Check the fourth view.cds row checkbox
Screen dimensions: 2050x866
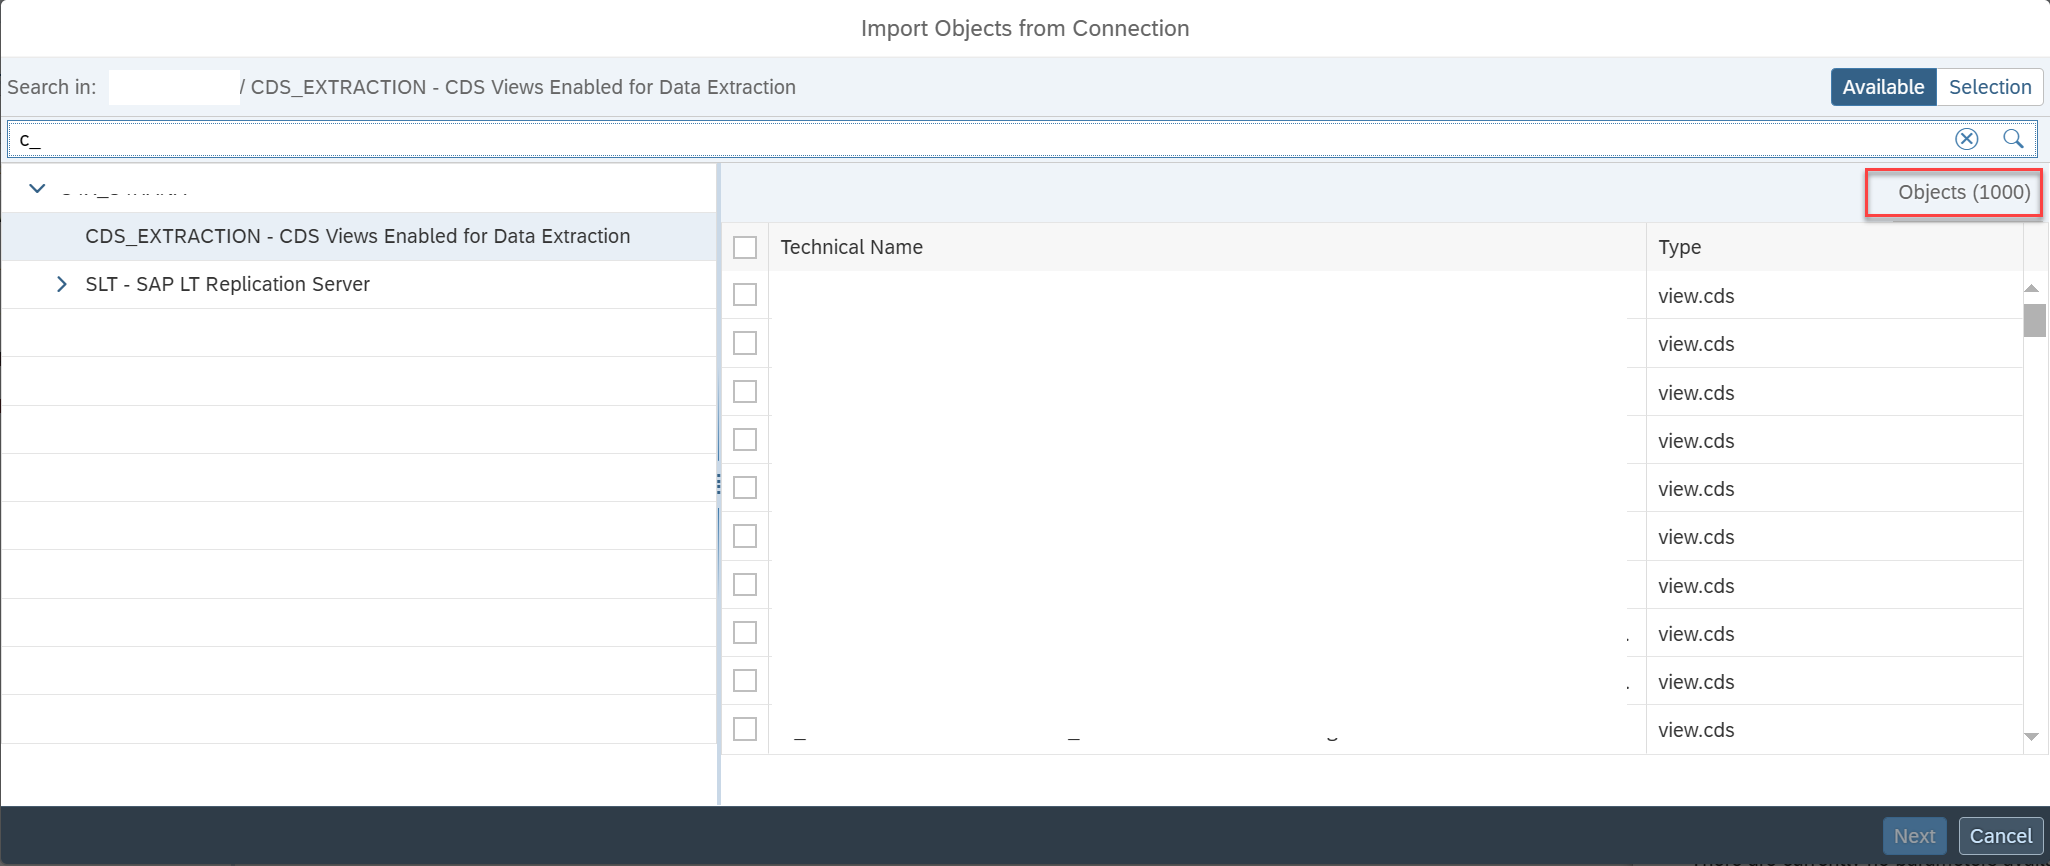tap(745, 439)
